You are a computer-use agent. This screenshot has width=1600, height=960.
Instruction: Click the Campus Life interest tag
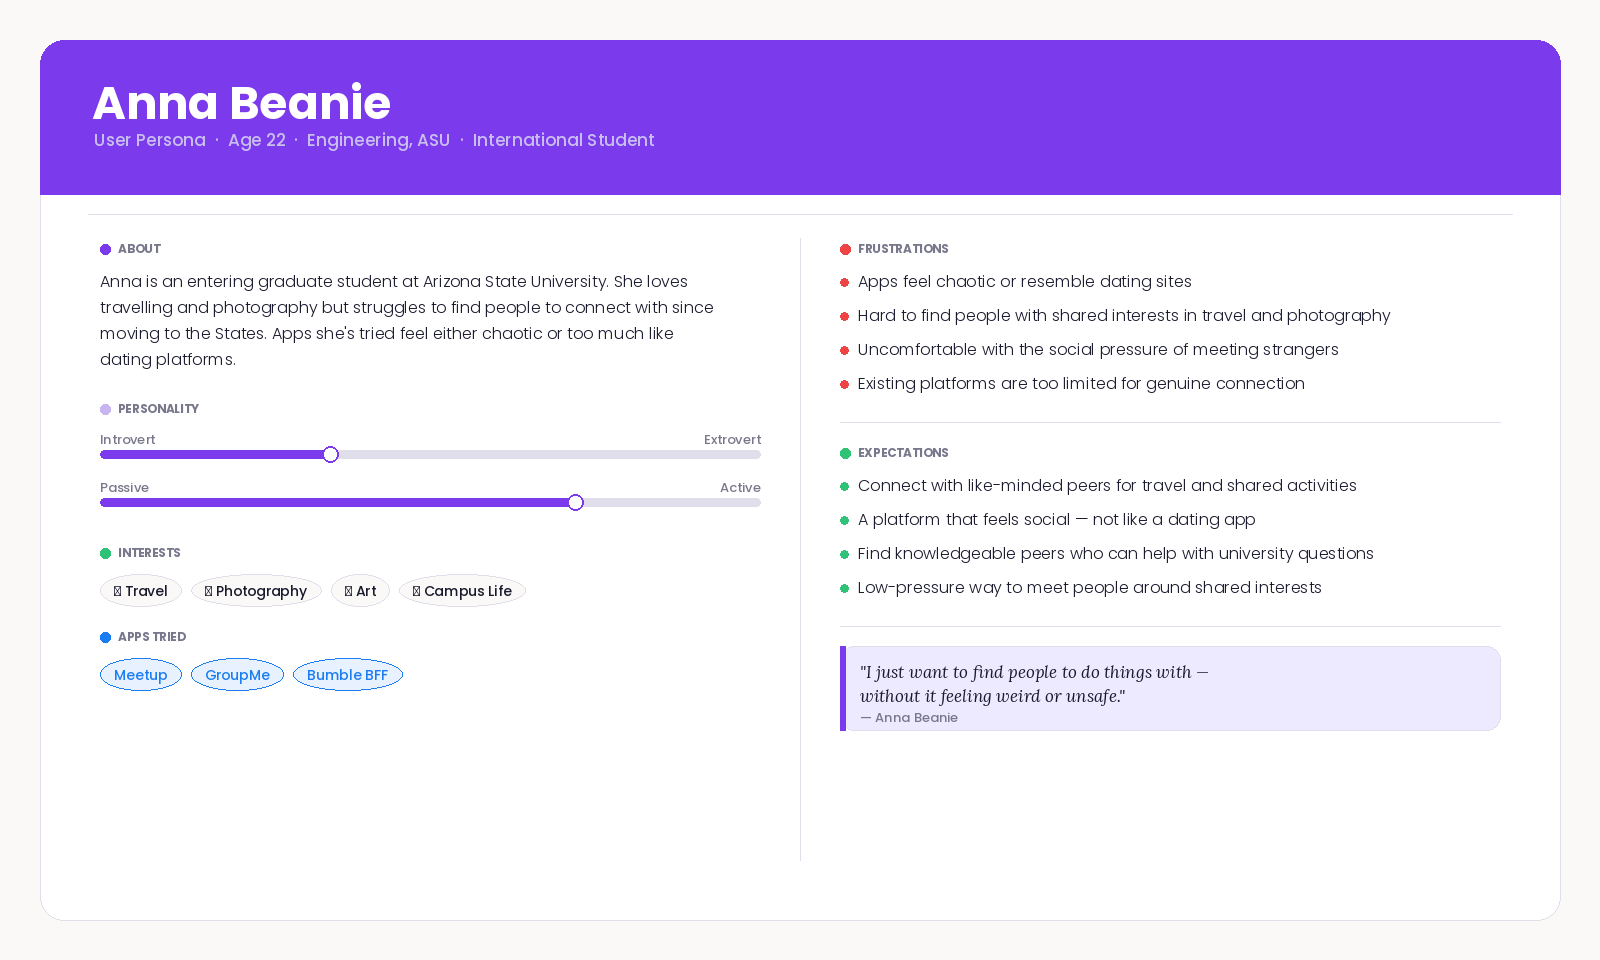(x=462, y=591)
